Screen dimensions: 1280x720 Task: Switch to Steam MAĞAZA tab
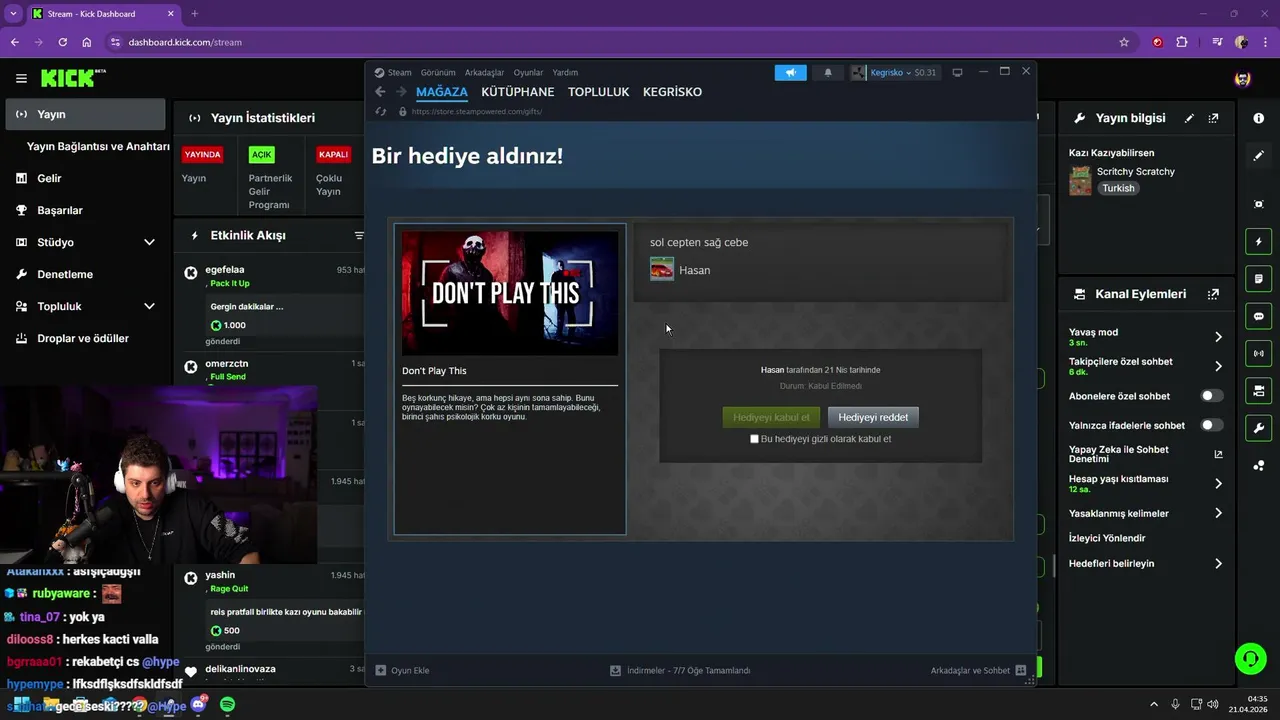point(441,91)
